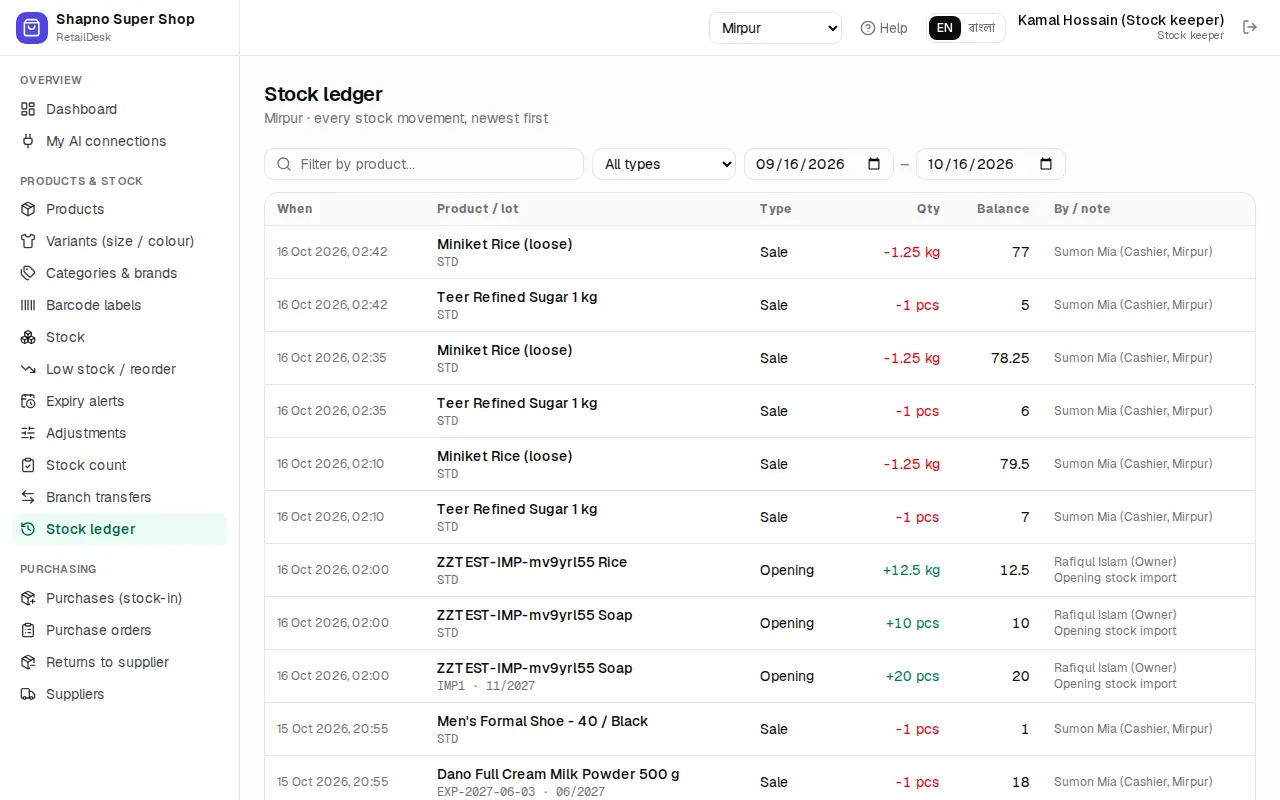The height and width of the screenshot is (800, 1280).
Task: Click the My AI connections plug icon
Action: (28, 141)
